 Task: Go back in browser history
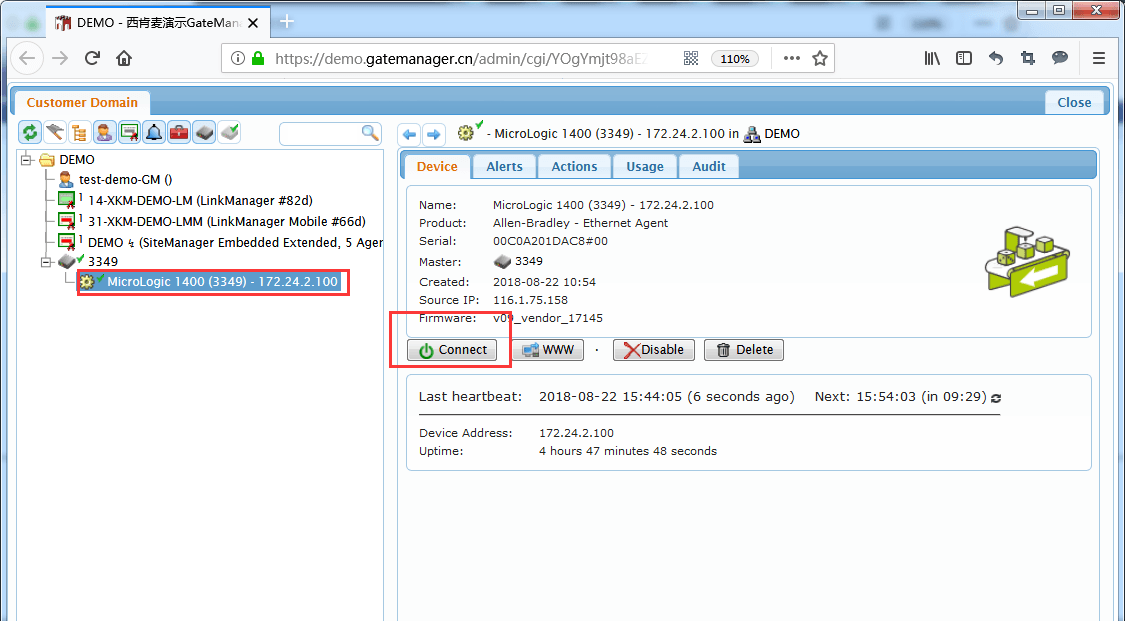(x=27, y=58)
